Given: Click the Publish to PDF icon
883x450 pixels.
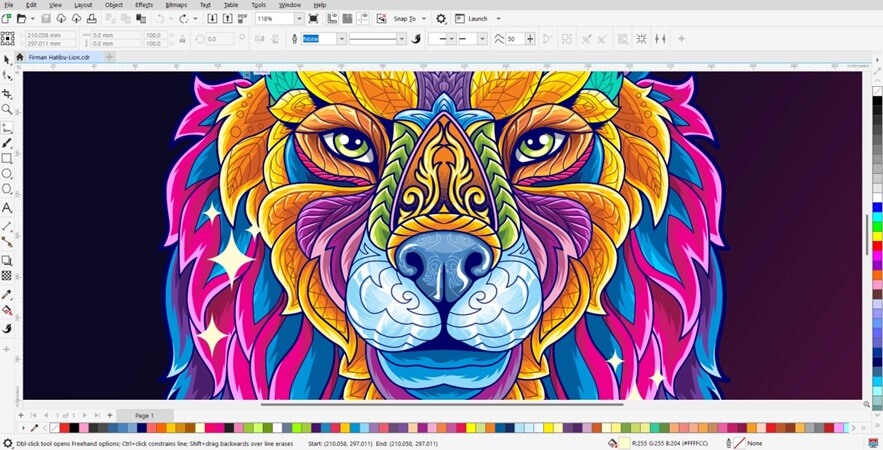Looking at the screenshot, I should pyautogui.click(x=243, y=19).
